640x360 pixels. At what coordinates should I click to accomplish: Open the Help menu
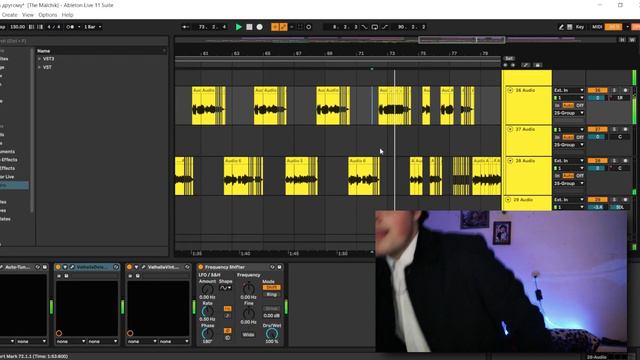(x=67, y=15)
